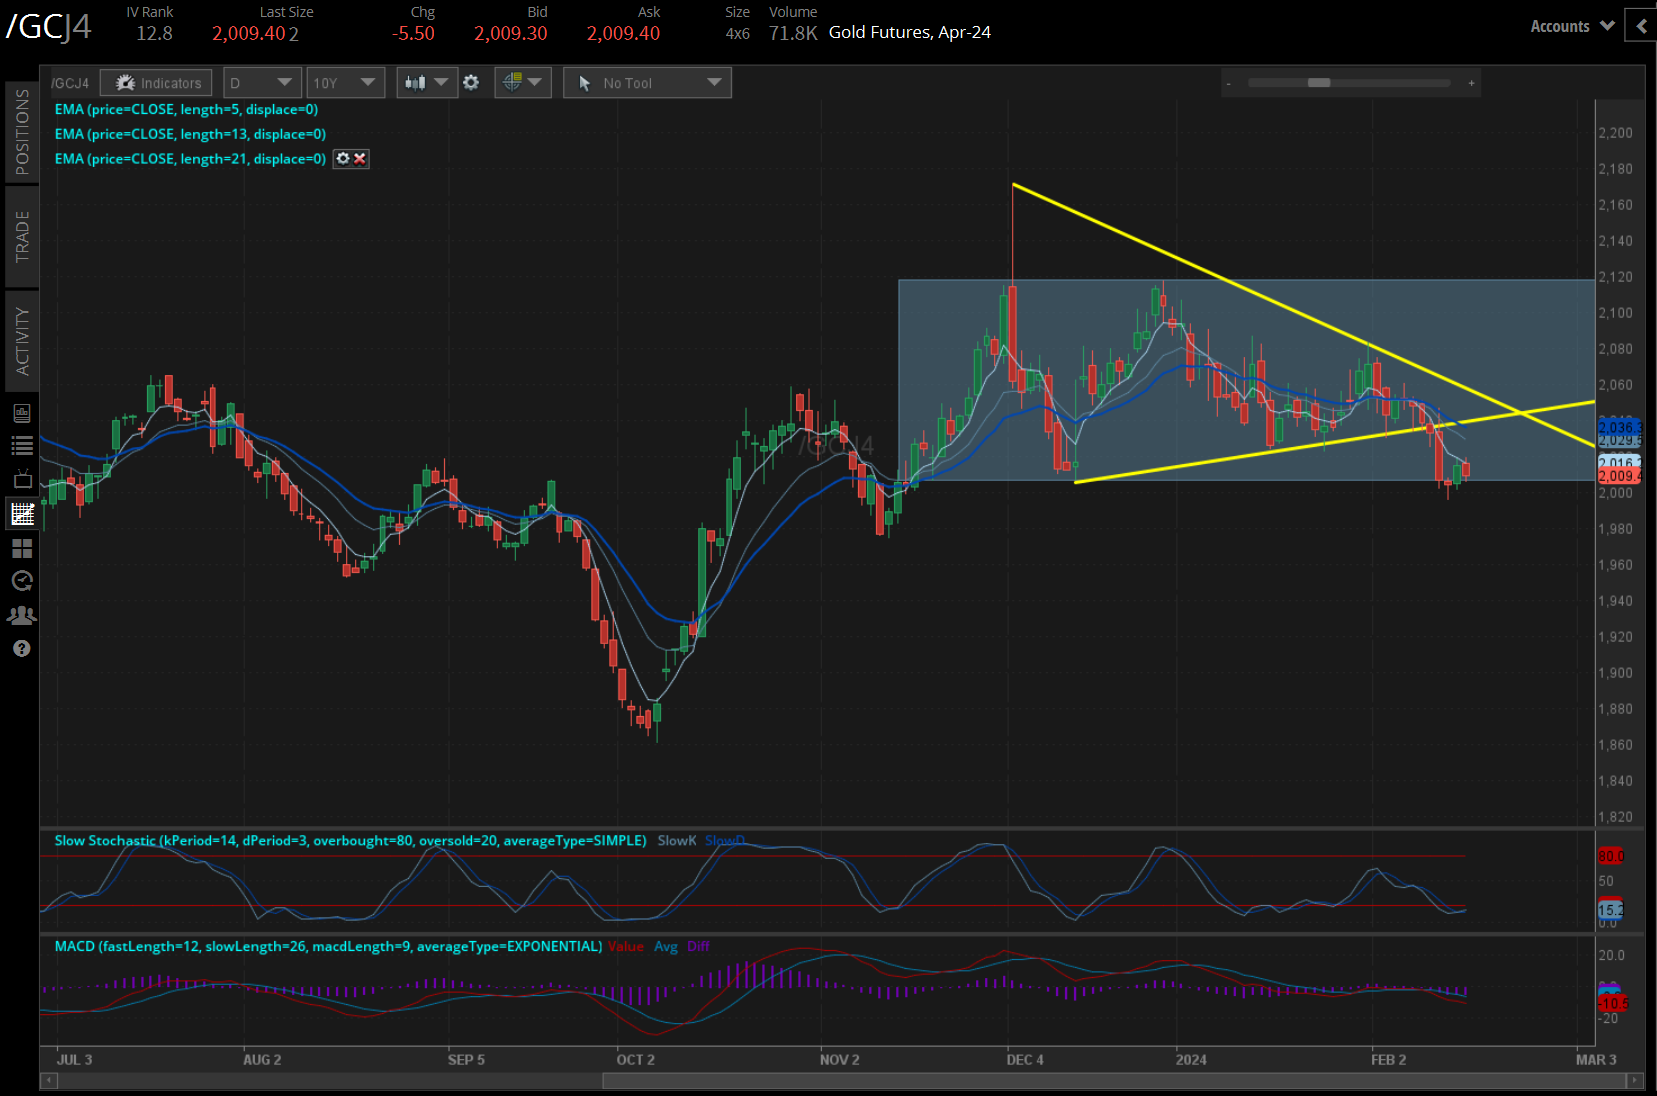Expand the Accounts menu
This screenshot has height=1096, width=1657.
(x=1571, y=27)
